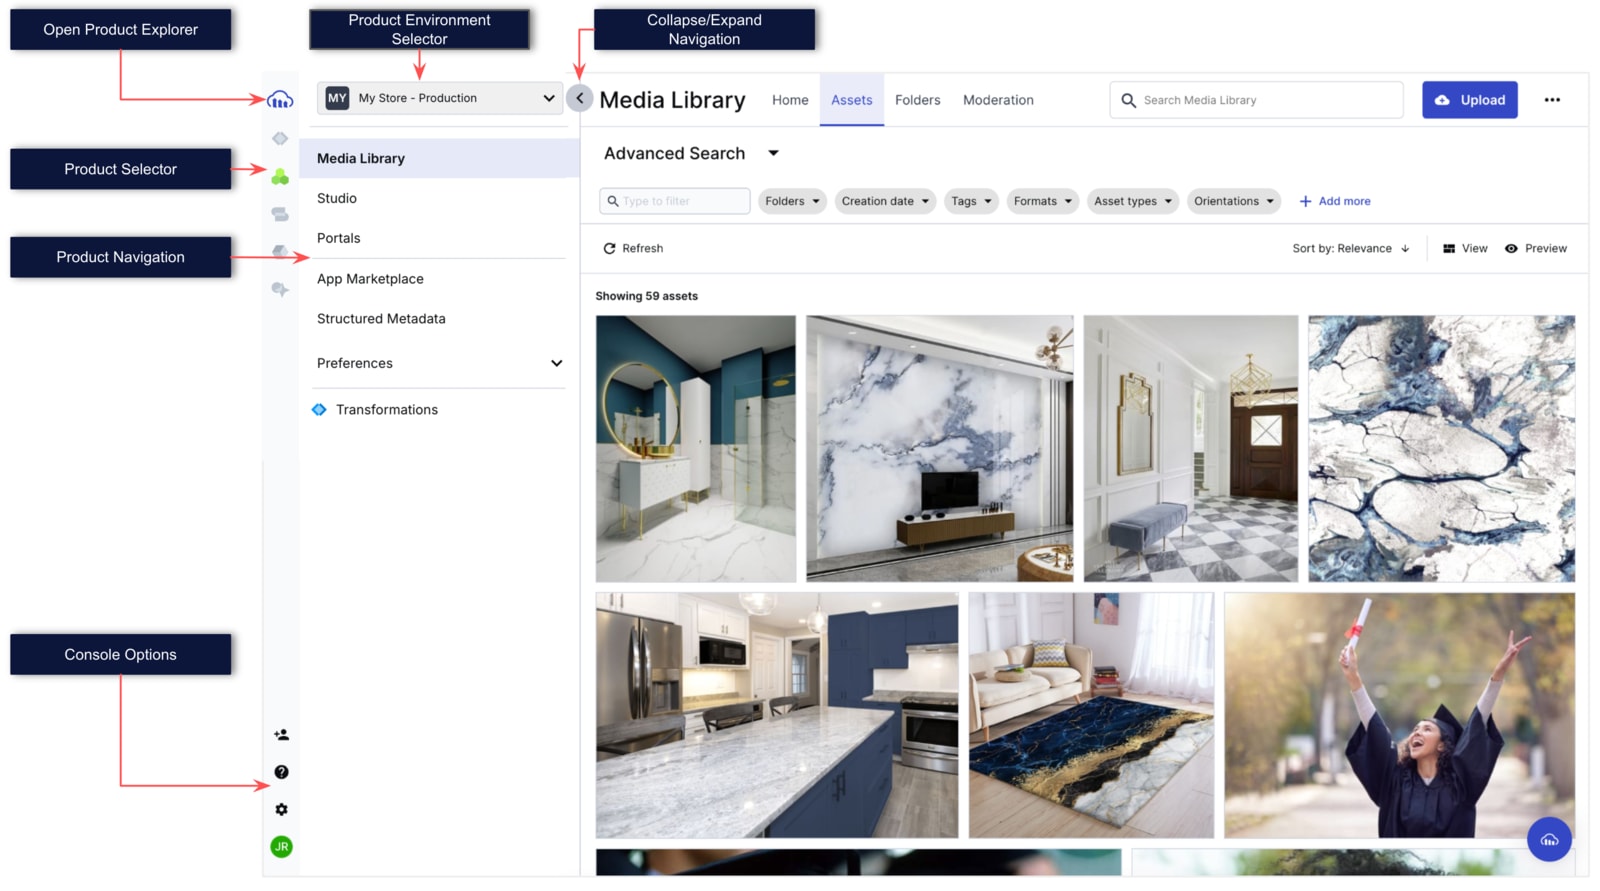Open the help question mark icon
The width and height of the screenshot is (1600, 891).
point(281,772)
